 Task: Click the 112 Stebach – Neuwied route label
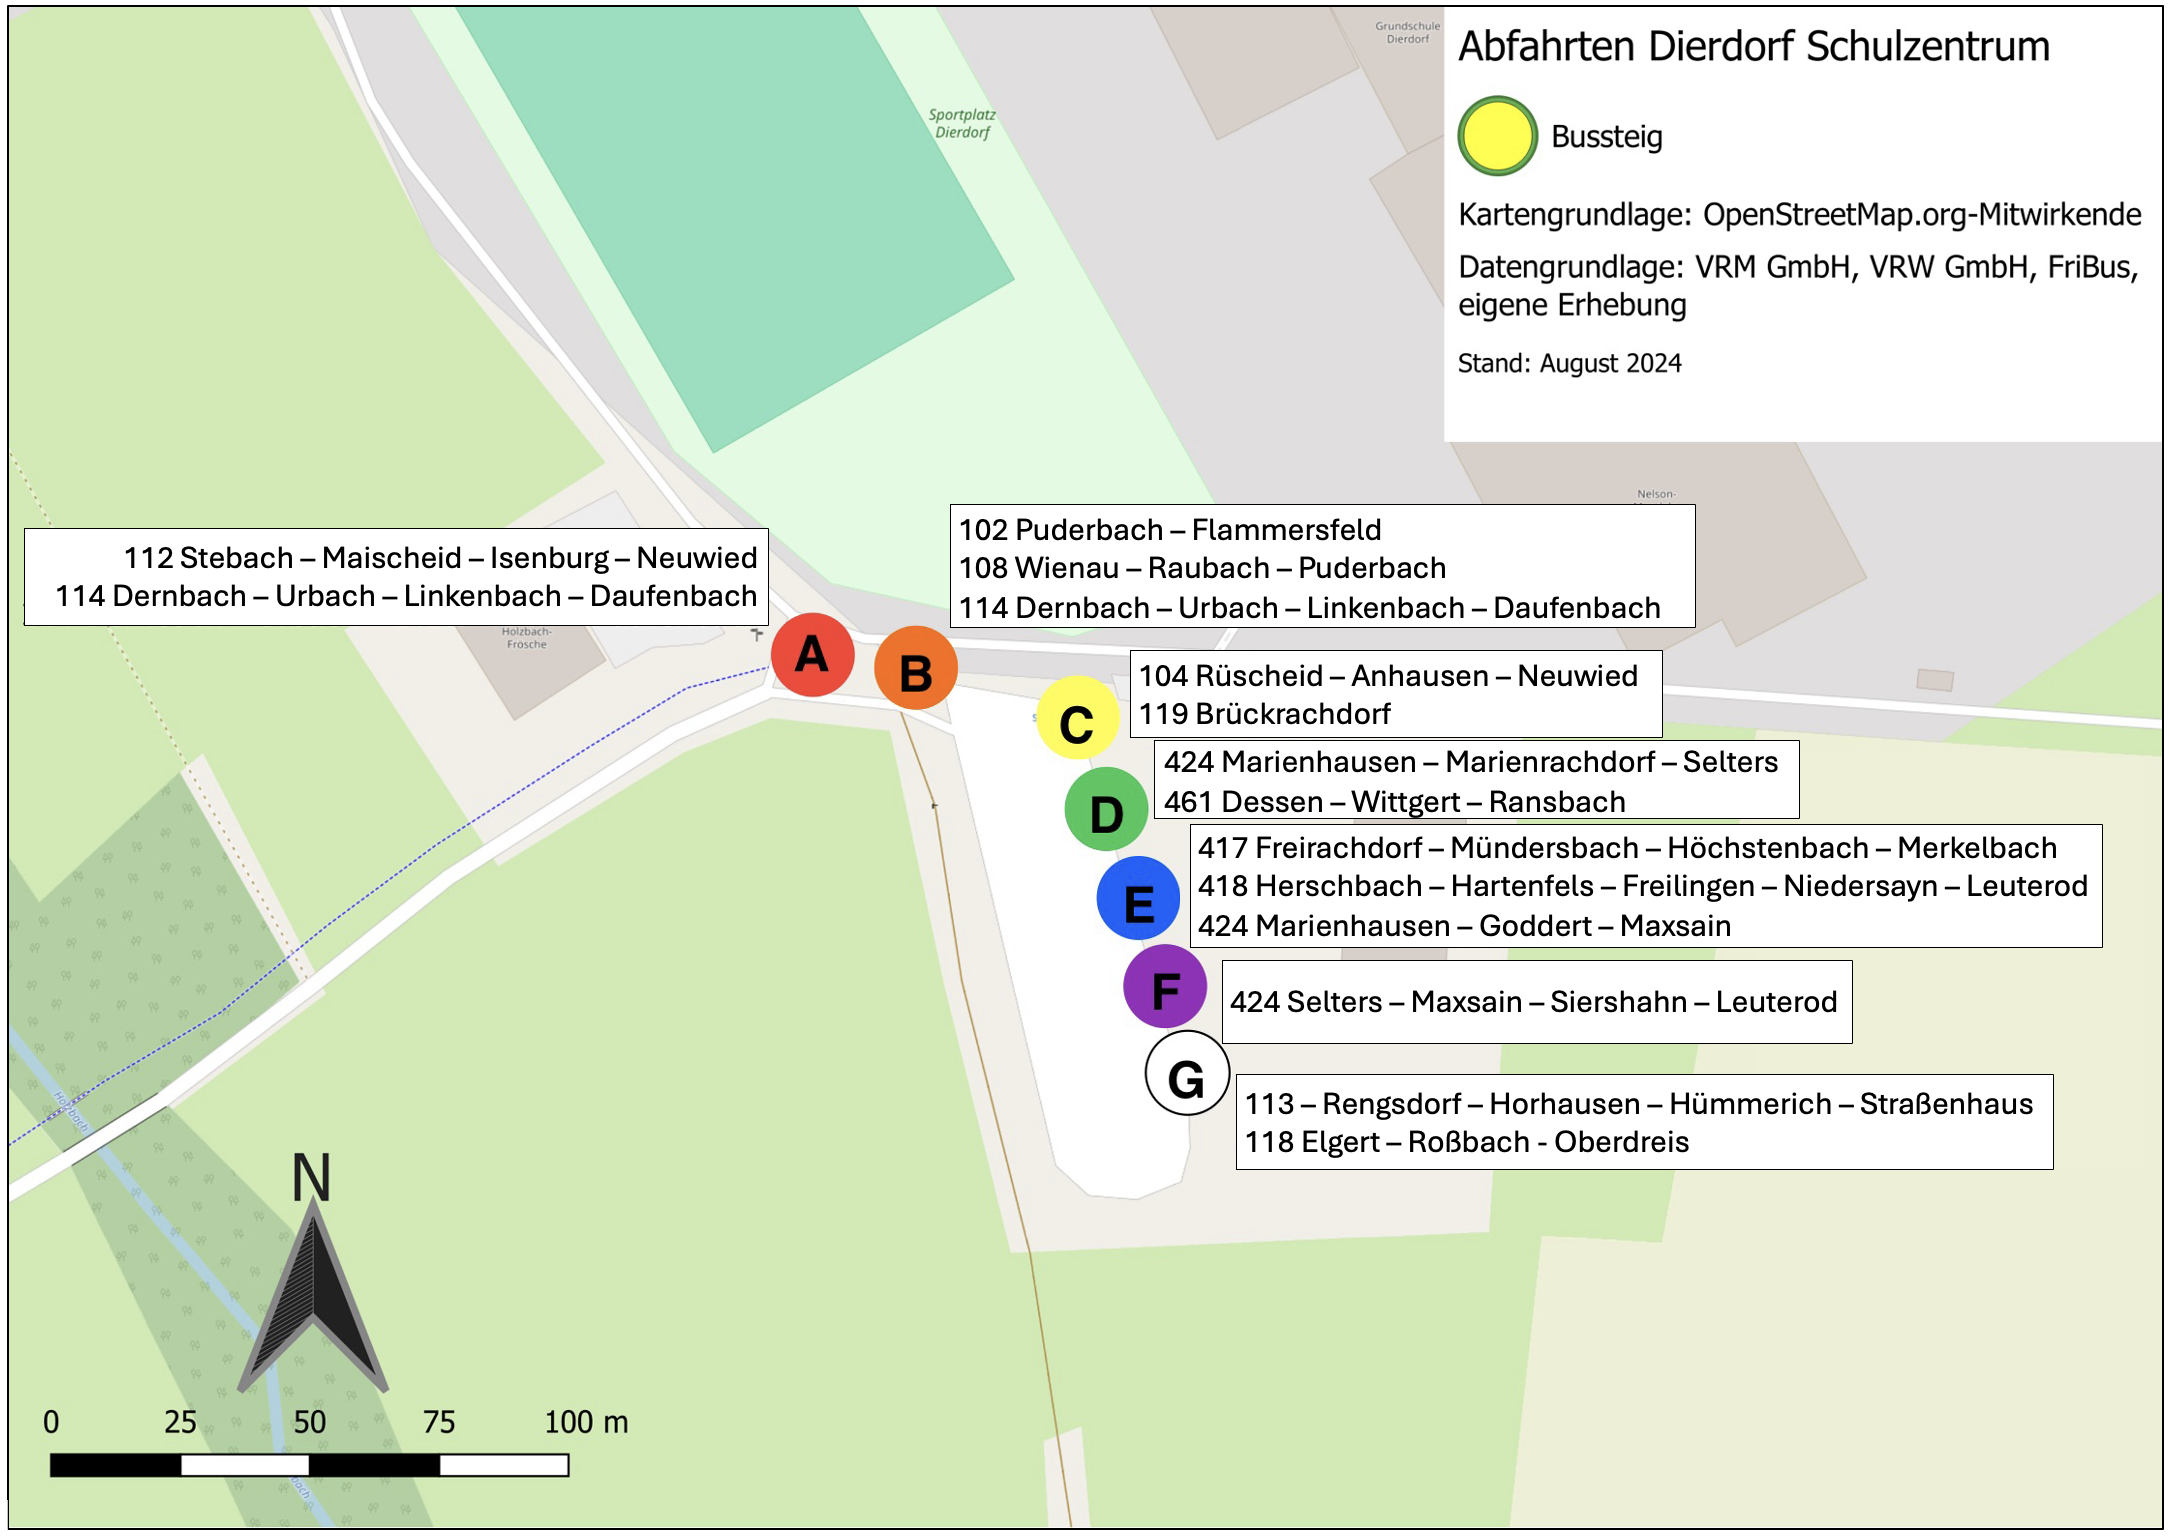point(440,558)
